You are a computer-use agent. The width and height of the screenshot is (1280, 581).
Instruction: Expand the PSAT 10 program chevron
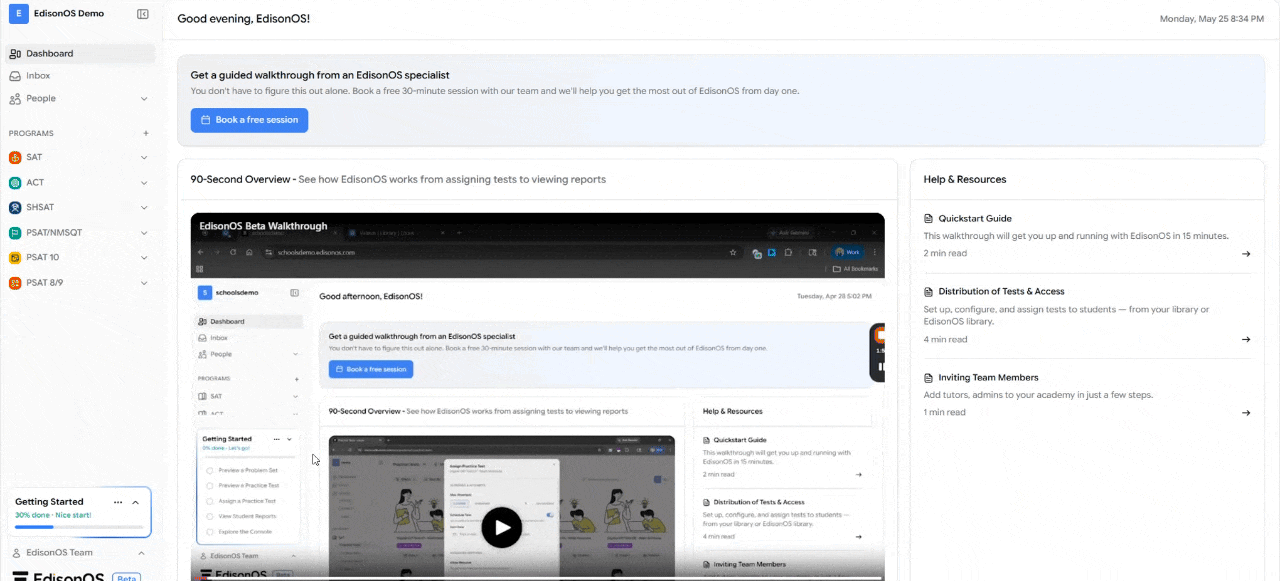tap(144, 258)
